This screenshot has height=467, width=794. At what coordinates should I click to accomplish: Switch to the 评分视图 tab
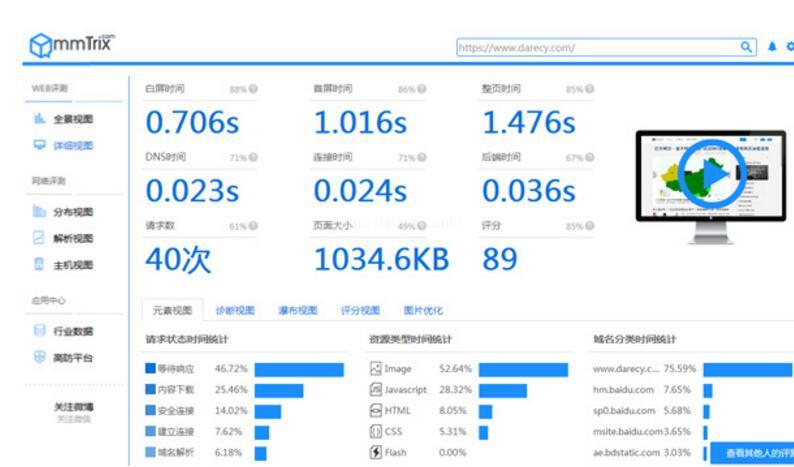359,310
